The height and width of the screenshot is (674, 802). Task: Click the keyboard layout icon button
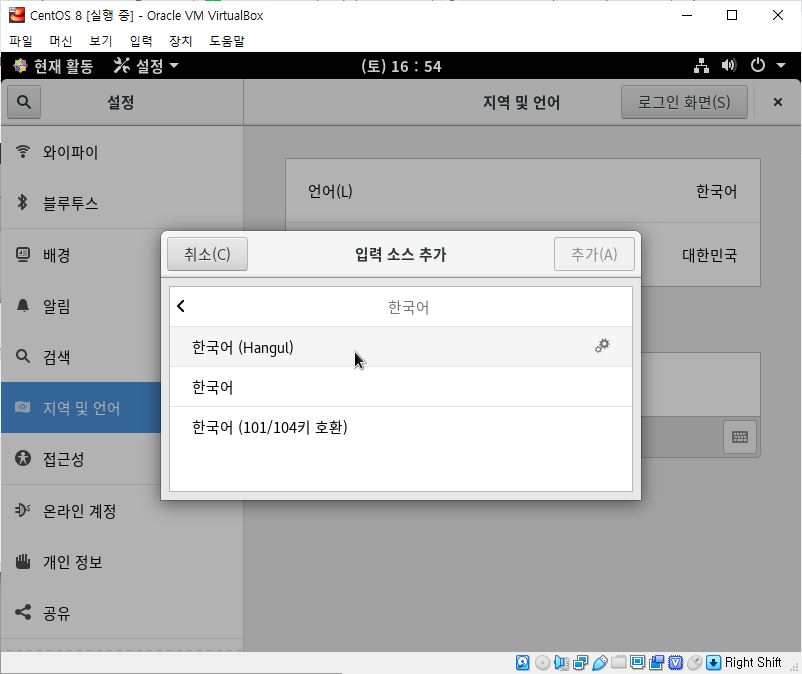[740, 437]
